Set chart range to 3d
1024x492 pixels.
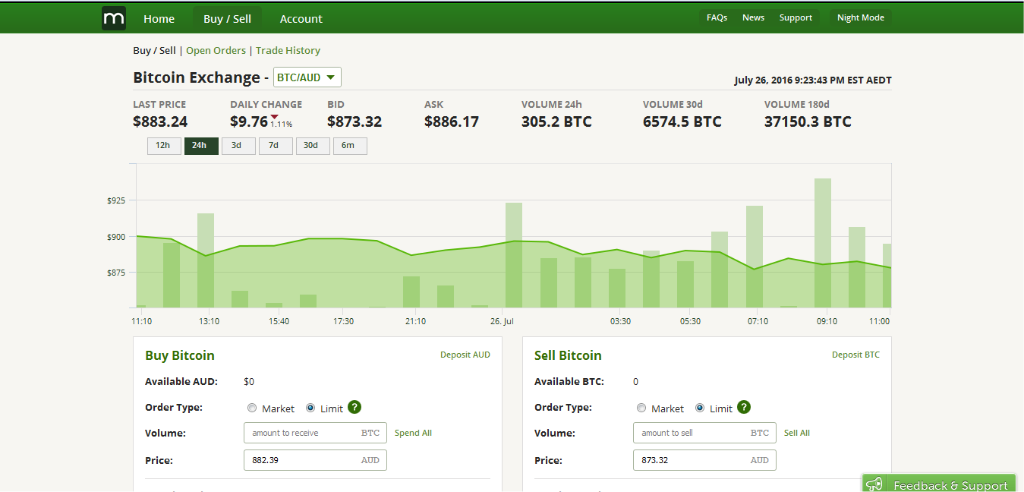coord(238,146)
